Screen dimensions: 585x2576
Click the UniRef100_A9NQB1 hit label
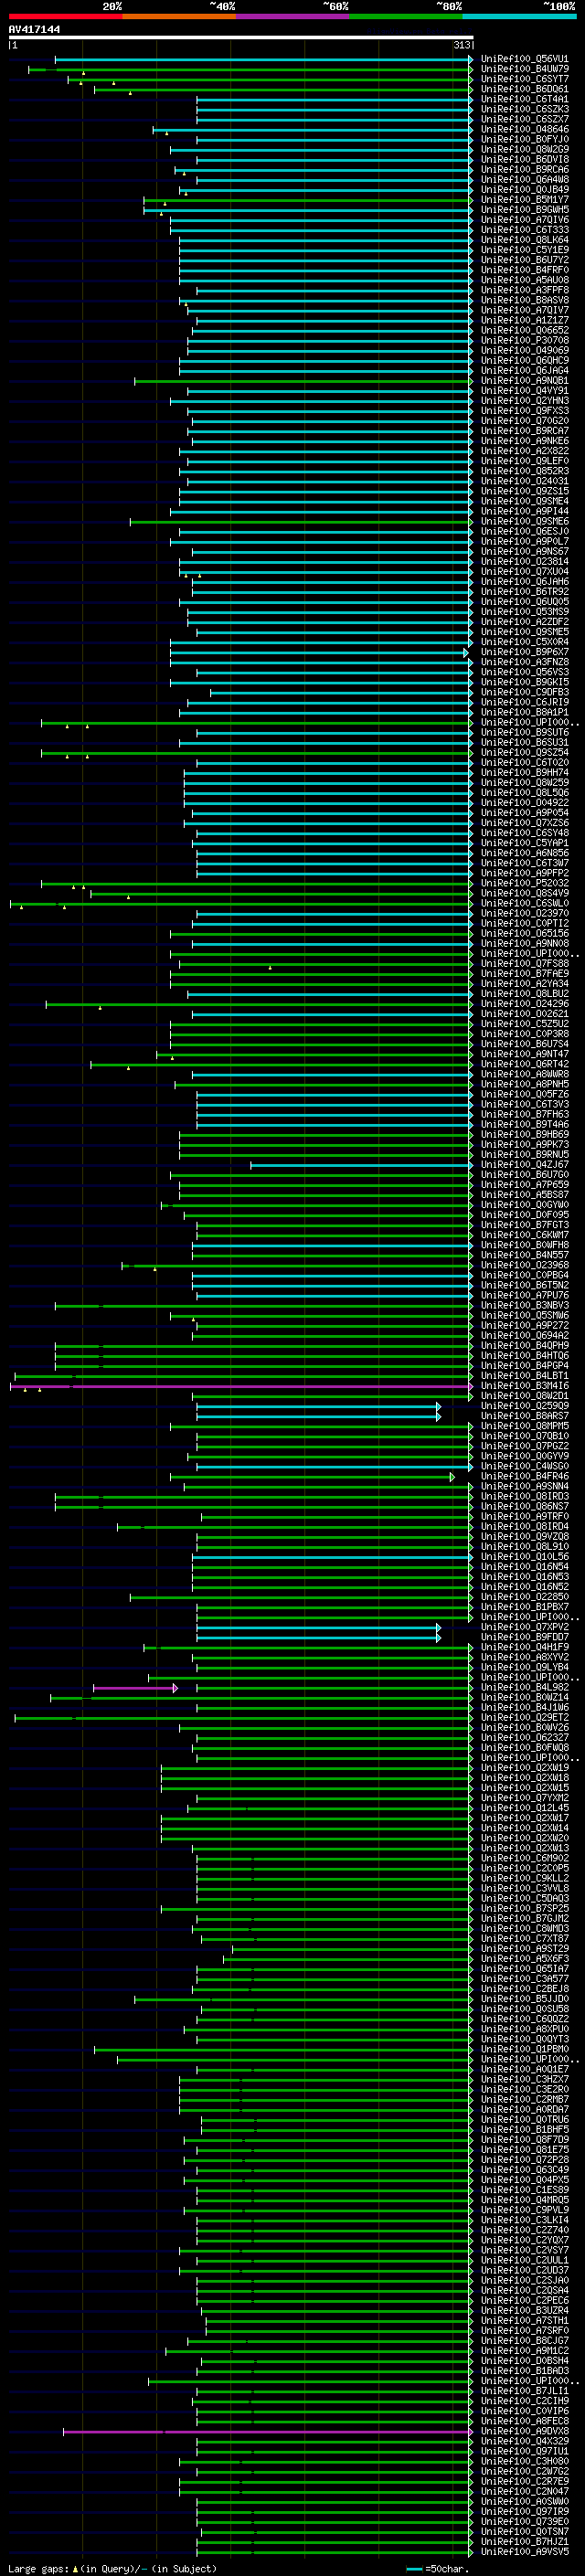[525, 380]
